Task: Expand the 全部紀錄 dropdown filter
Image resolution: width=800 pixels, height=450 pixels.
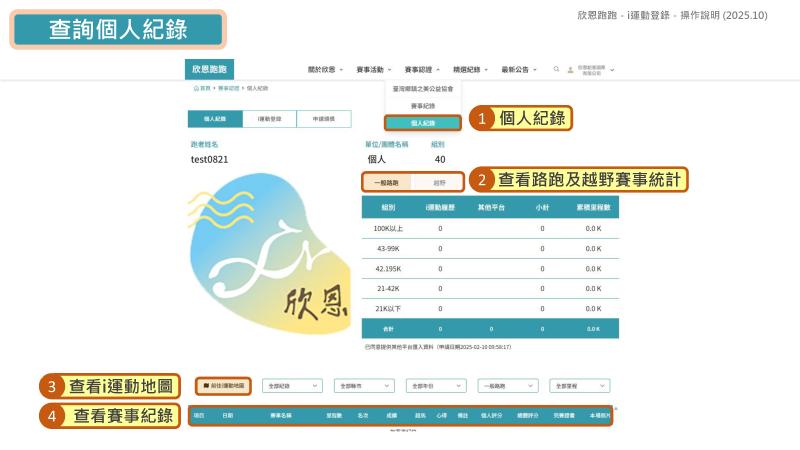Action: pyautogui.click(x=291, y=385)
